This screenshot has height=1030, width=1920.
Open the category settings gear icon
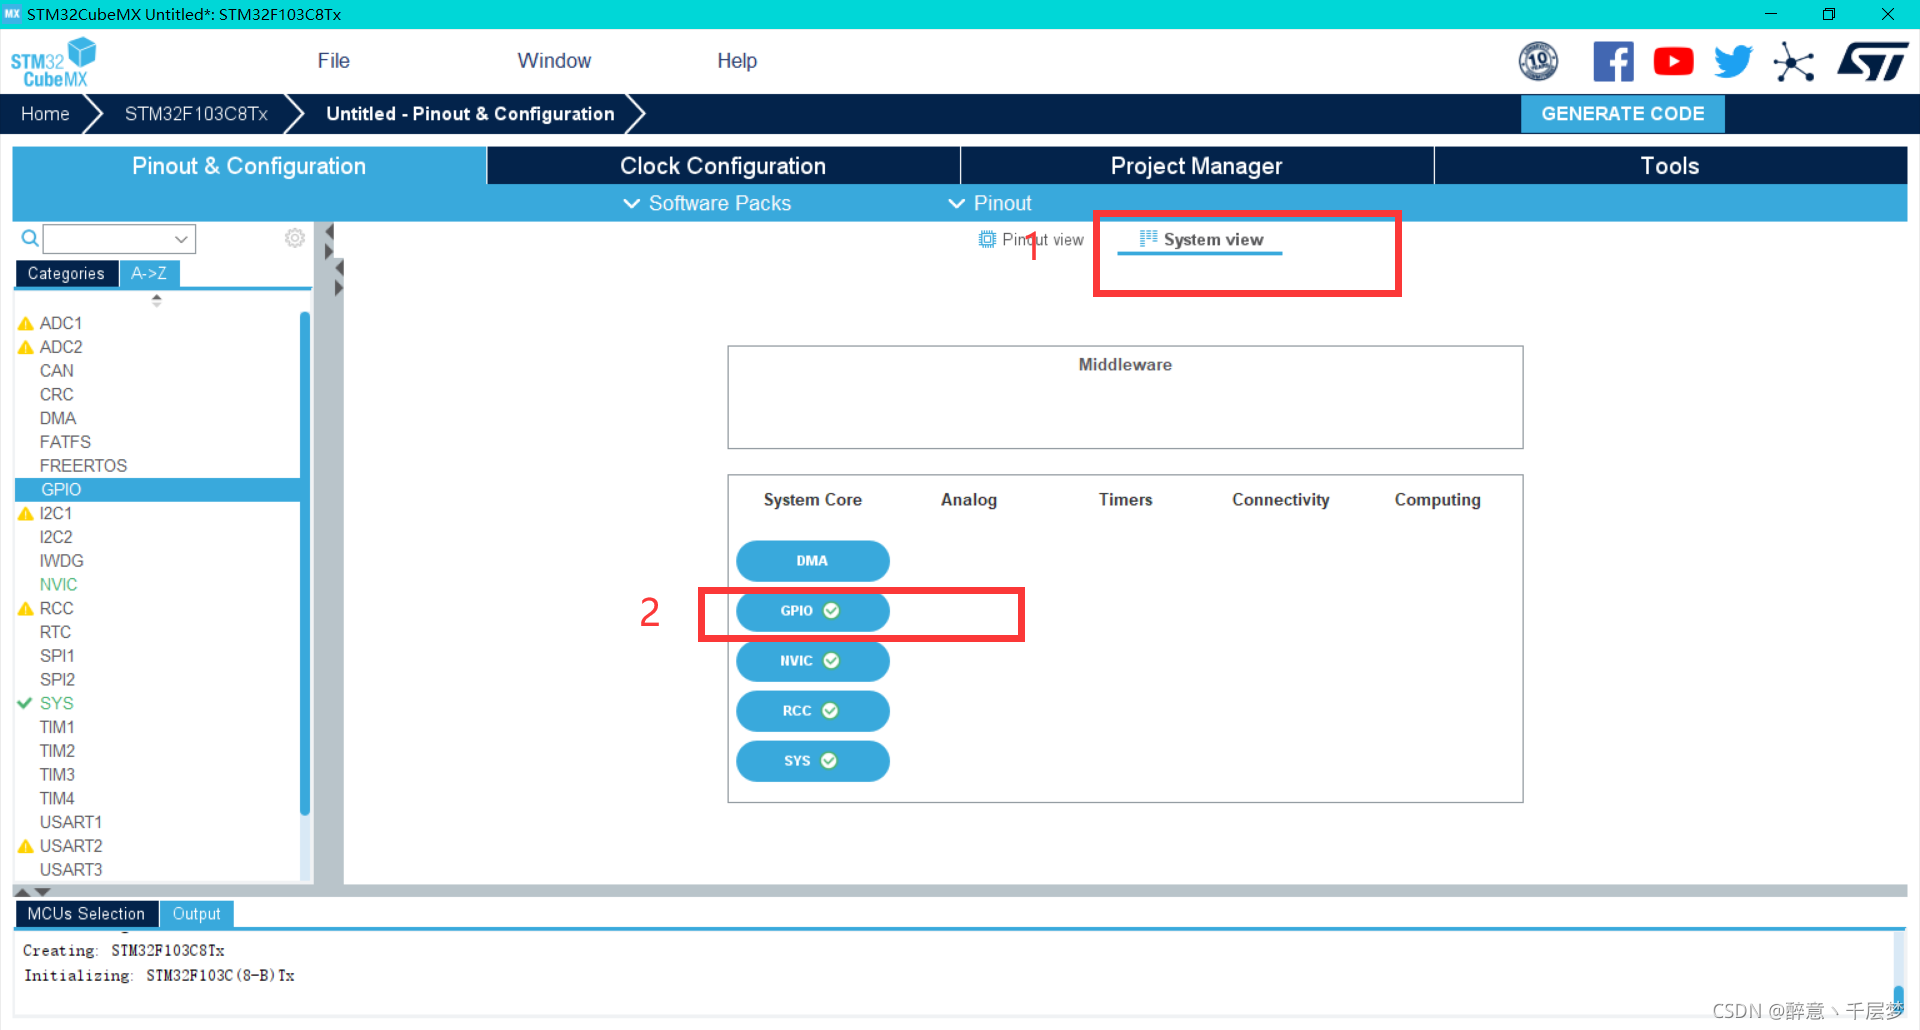click(x=294, y=238)
